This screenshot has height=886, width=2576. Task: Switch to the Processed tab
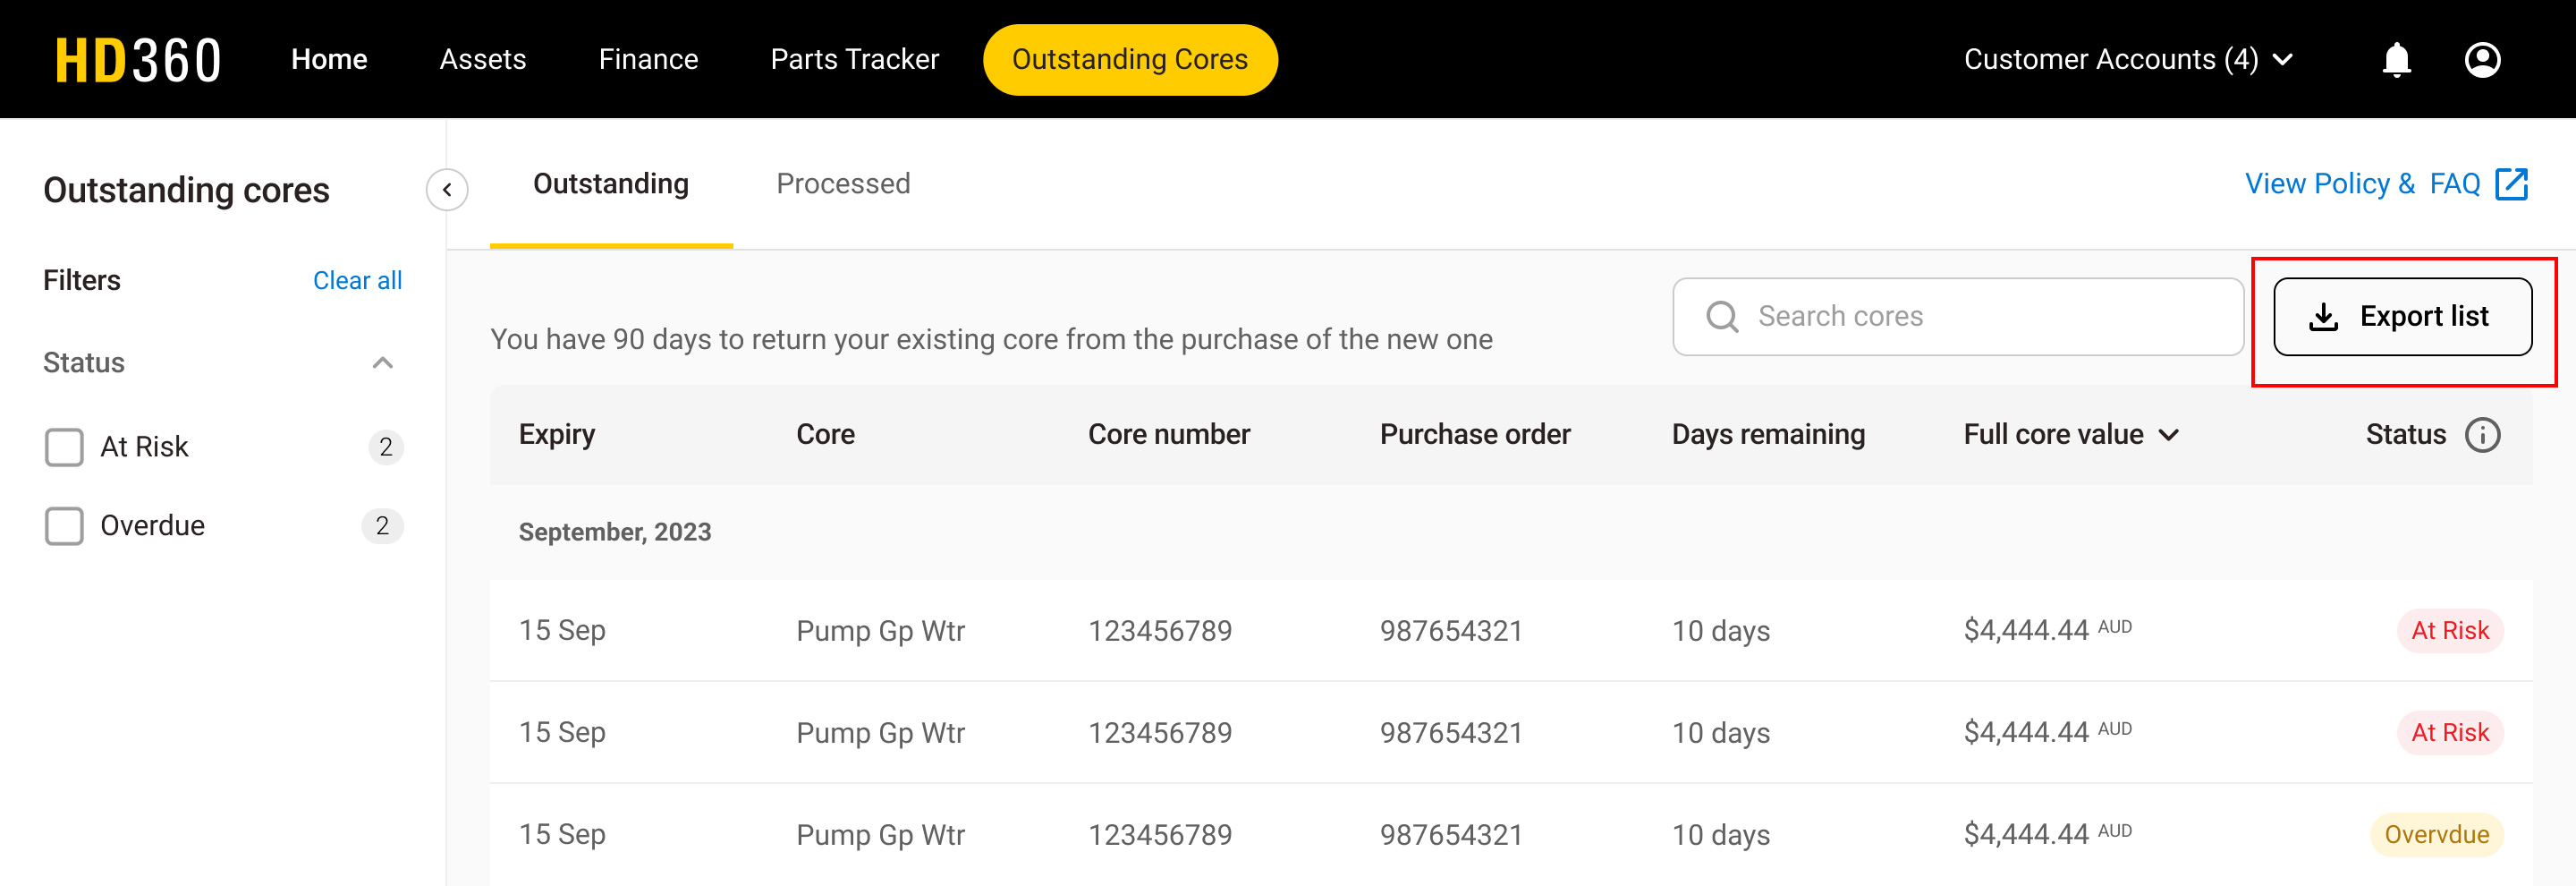pyautogui.click(x=843, y=183)
